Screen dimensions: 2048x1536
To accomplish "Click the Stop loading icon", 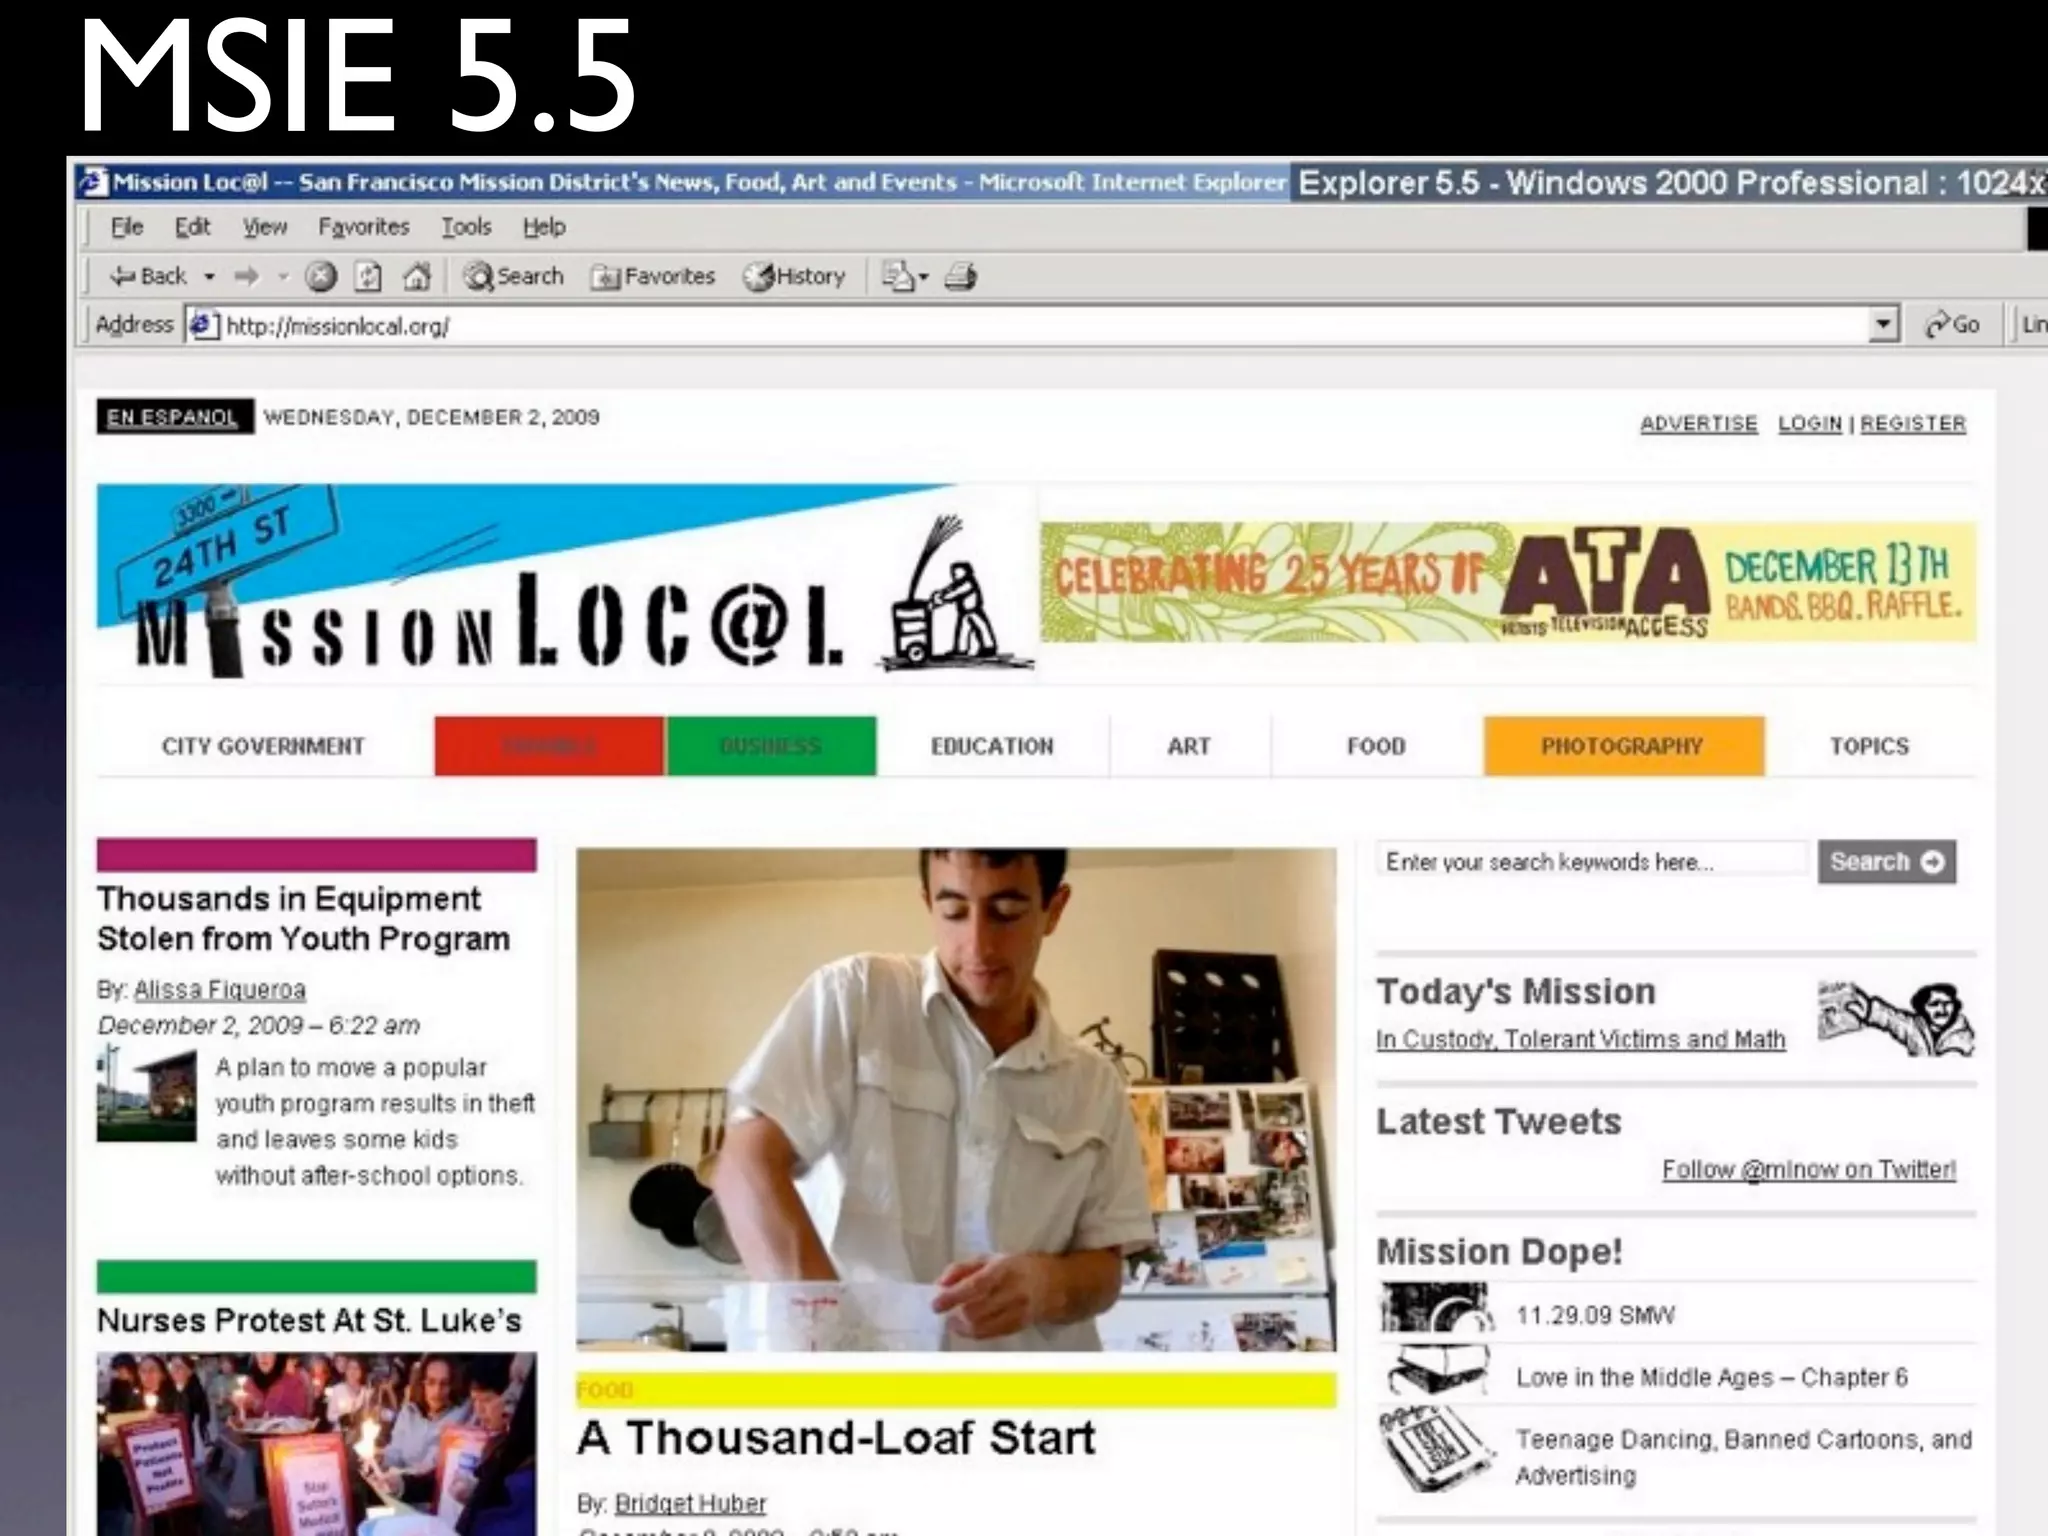I will (x=320, y=276).
